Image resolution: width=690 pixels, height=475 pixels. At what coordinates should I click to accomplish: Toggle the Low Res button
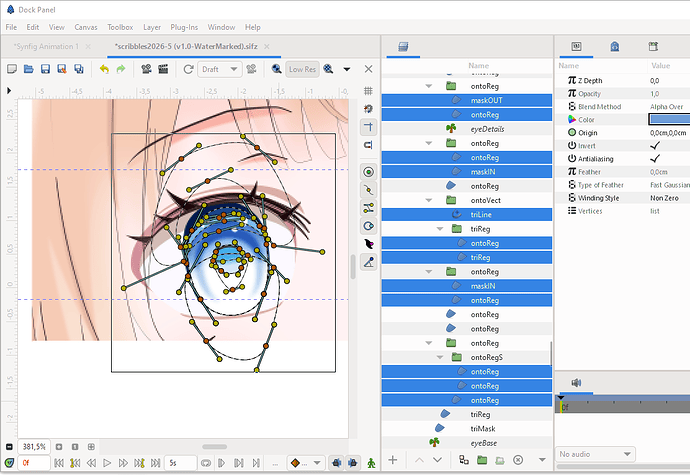coord(302,69)
